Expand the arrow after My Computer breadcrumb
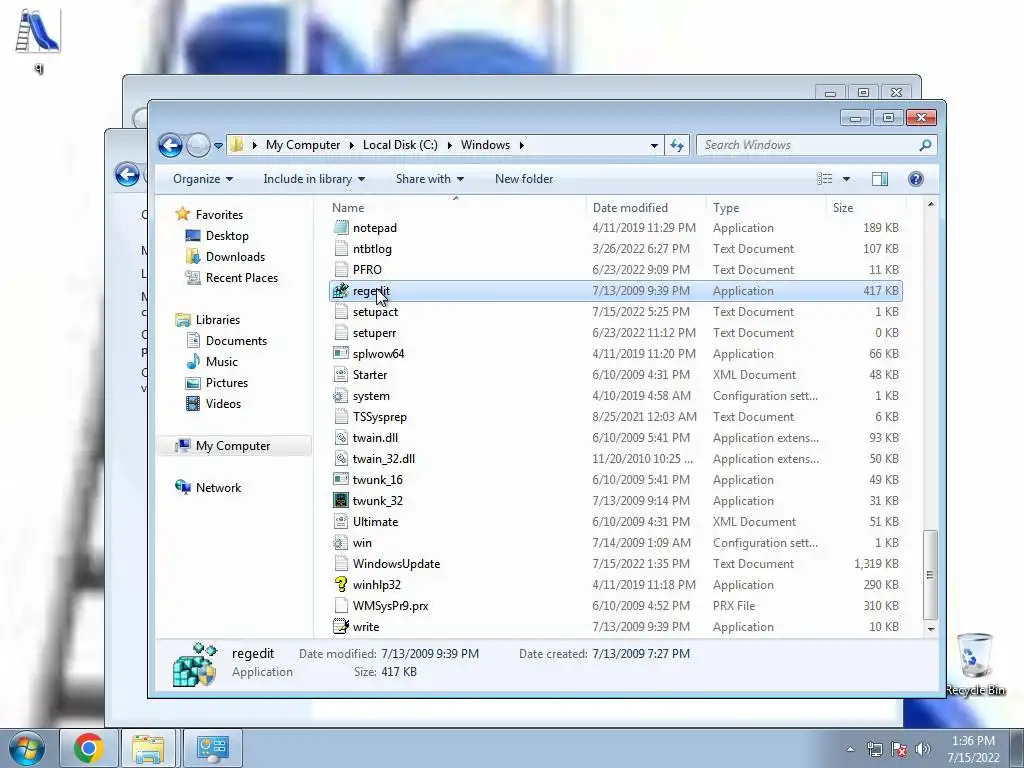Image resolution: width=1024 pixels, height=768 pixels. (351, 145)
